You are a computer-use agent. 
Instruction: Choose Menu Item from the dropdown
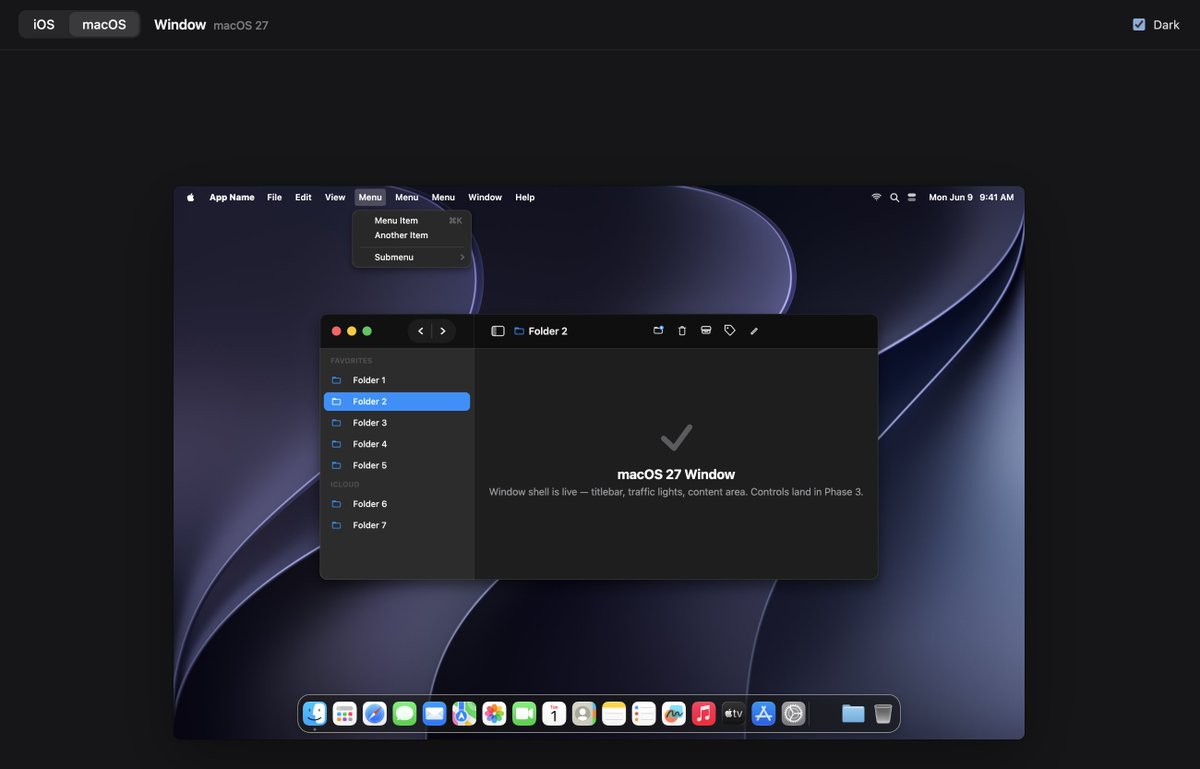click(x=411, y=220)
